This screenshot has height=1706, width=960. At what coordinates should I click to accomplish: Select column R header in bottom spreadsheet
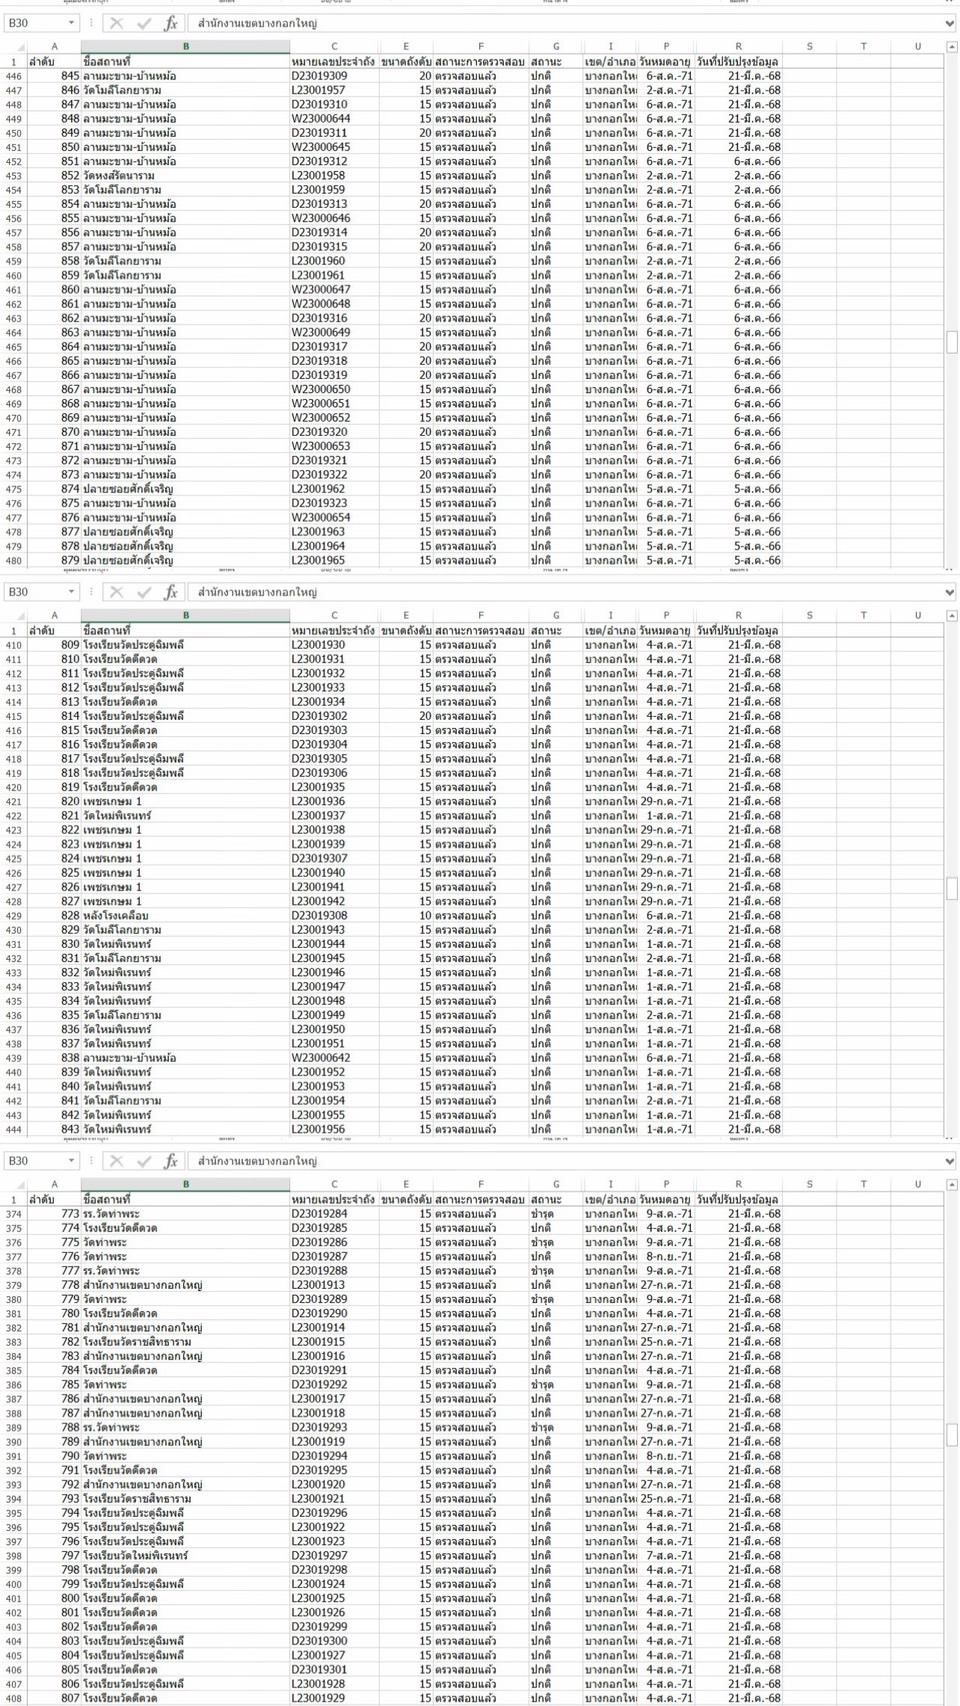coord(738,1184)
